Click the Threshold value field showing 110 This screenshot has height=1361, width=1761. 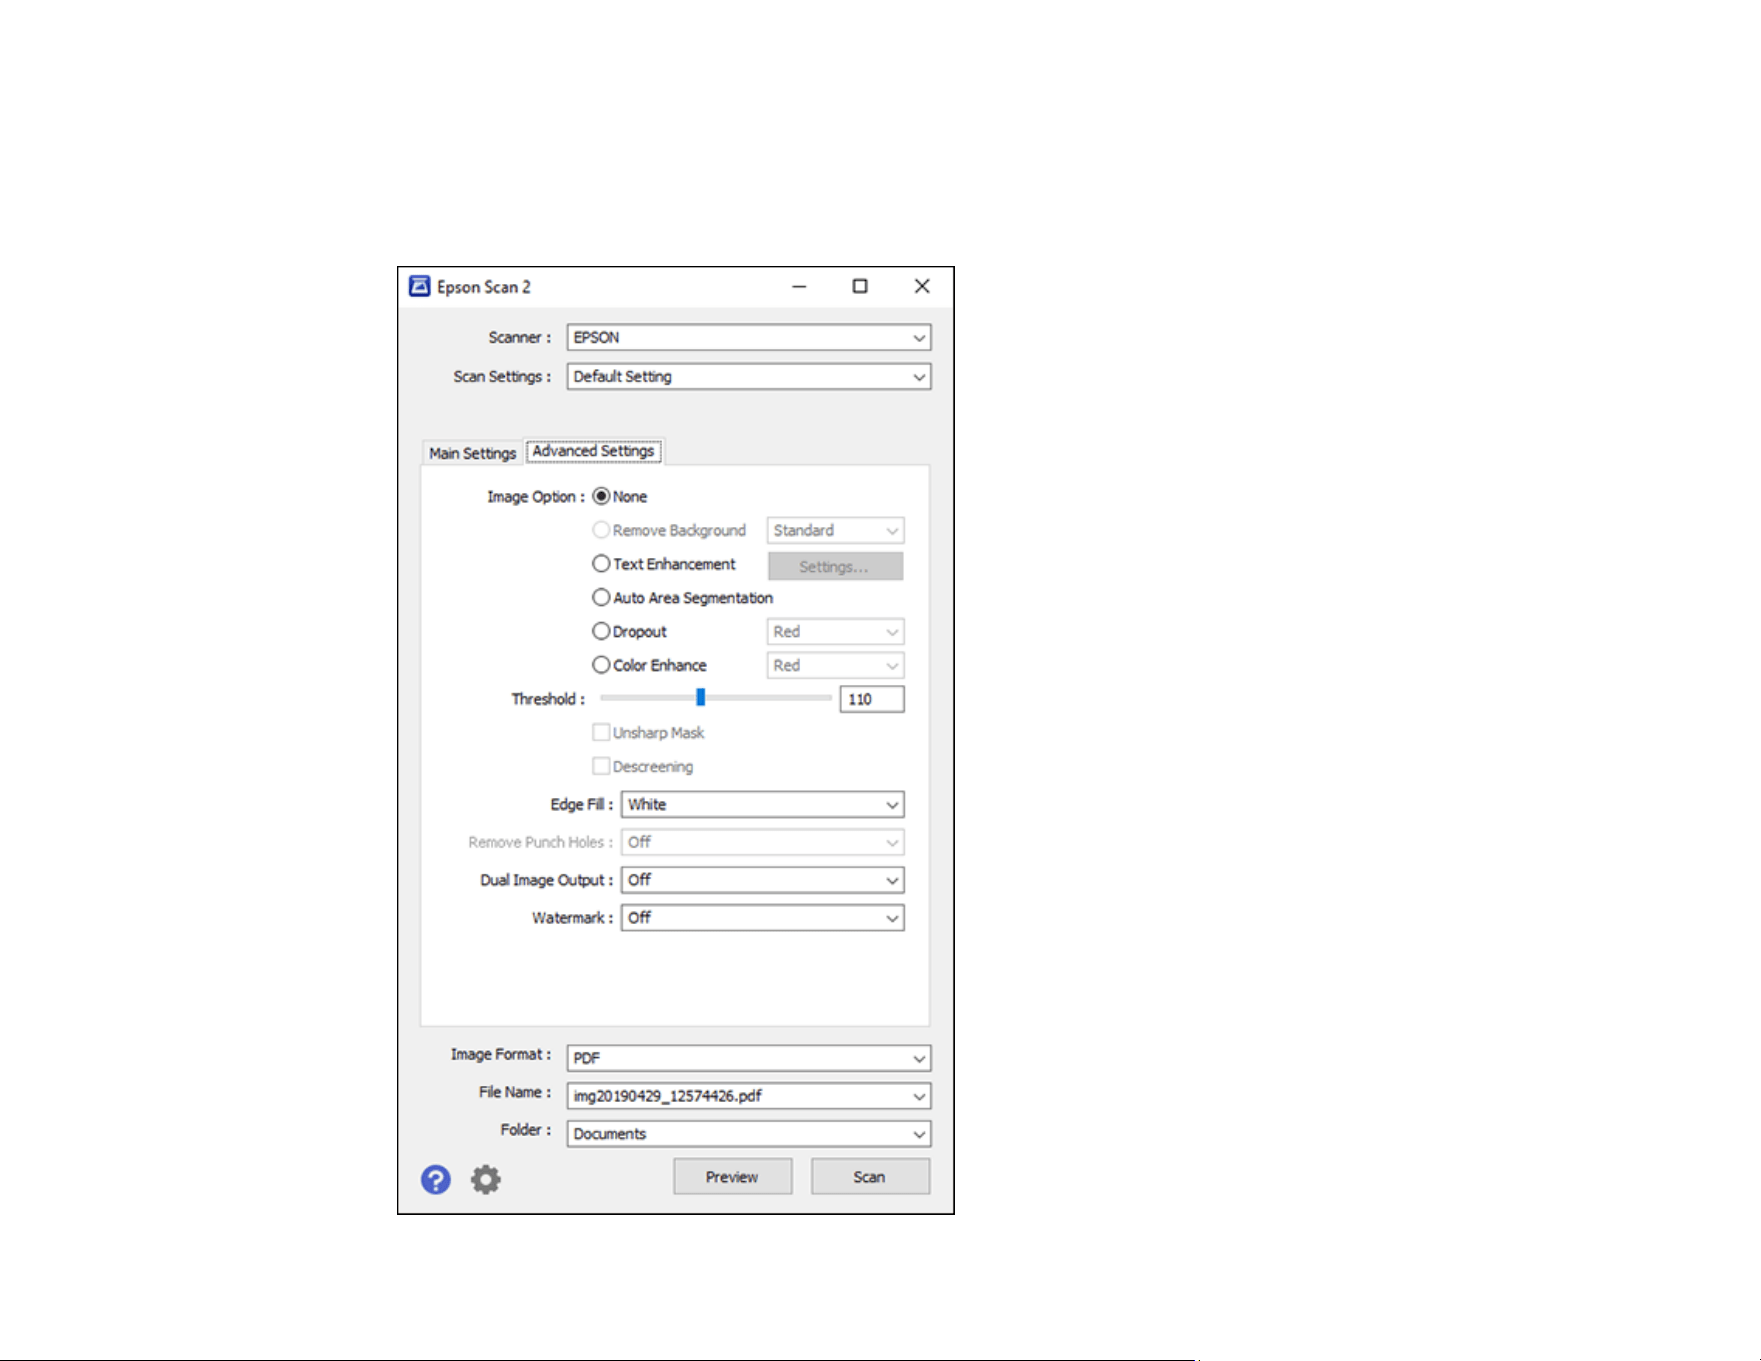point(872,699)
